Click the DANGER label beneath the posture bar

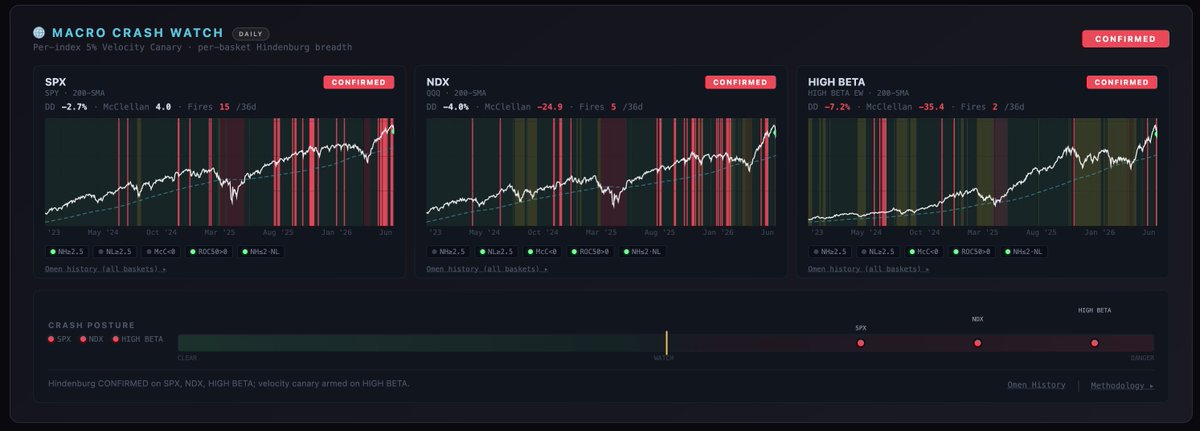click(x=1142, y=357)
